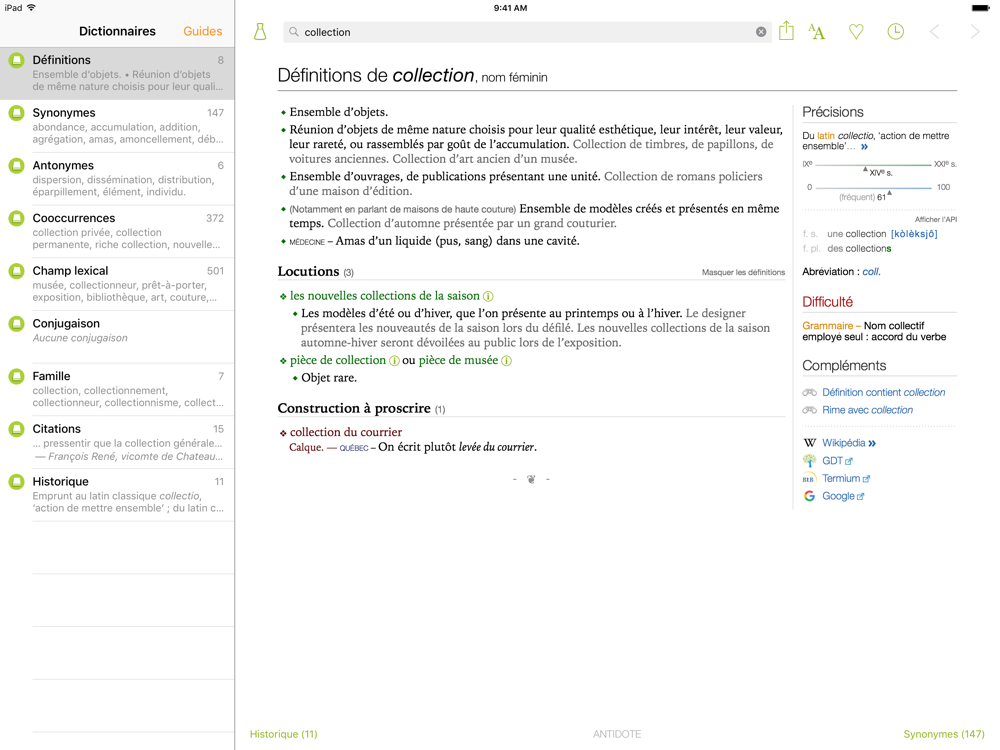
Task: Open the Synonymes dictionary
Action: 117,126
